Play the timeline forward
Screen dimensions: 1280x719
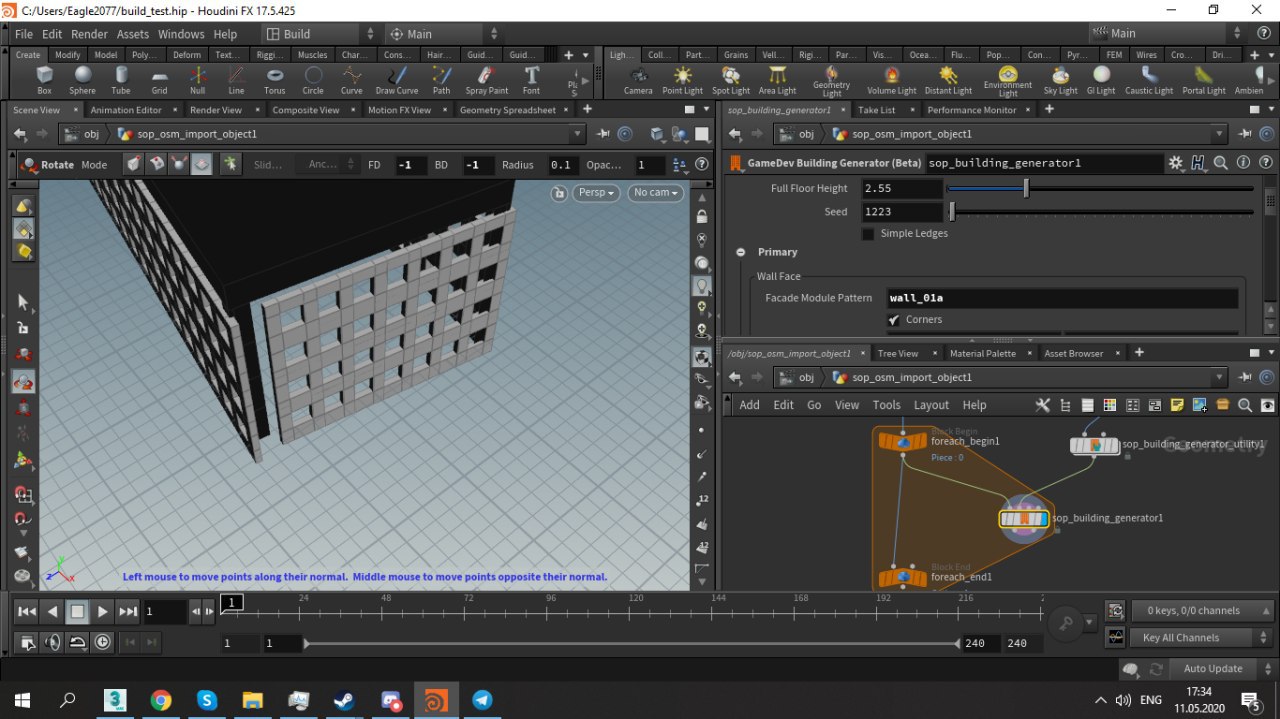pos(103,611)
